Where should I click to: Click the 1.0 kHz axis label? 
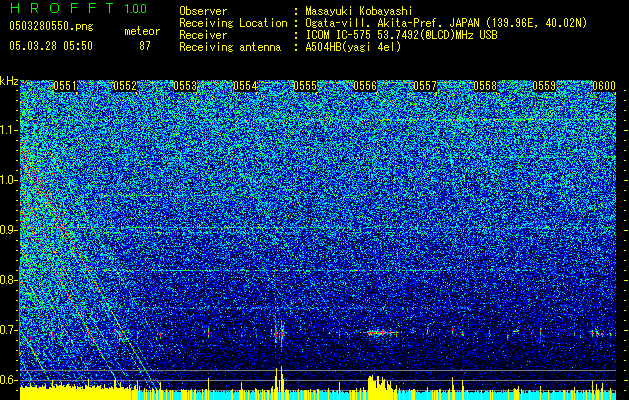[9, 180]
